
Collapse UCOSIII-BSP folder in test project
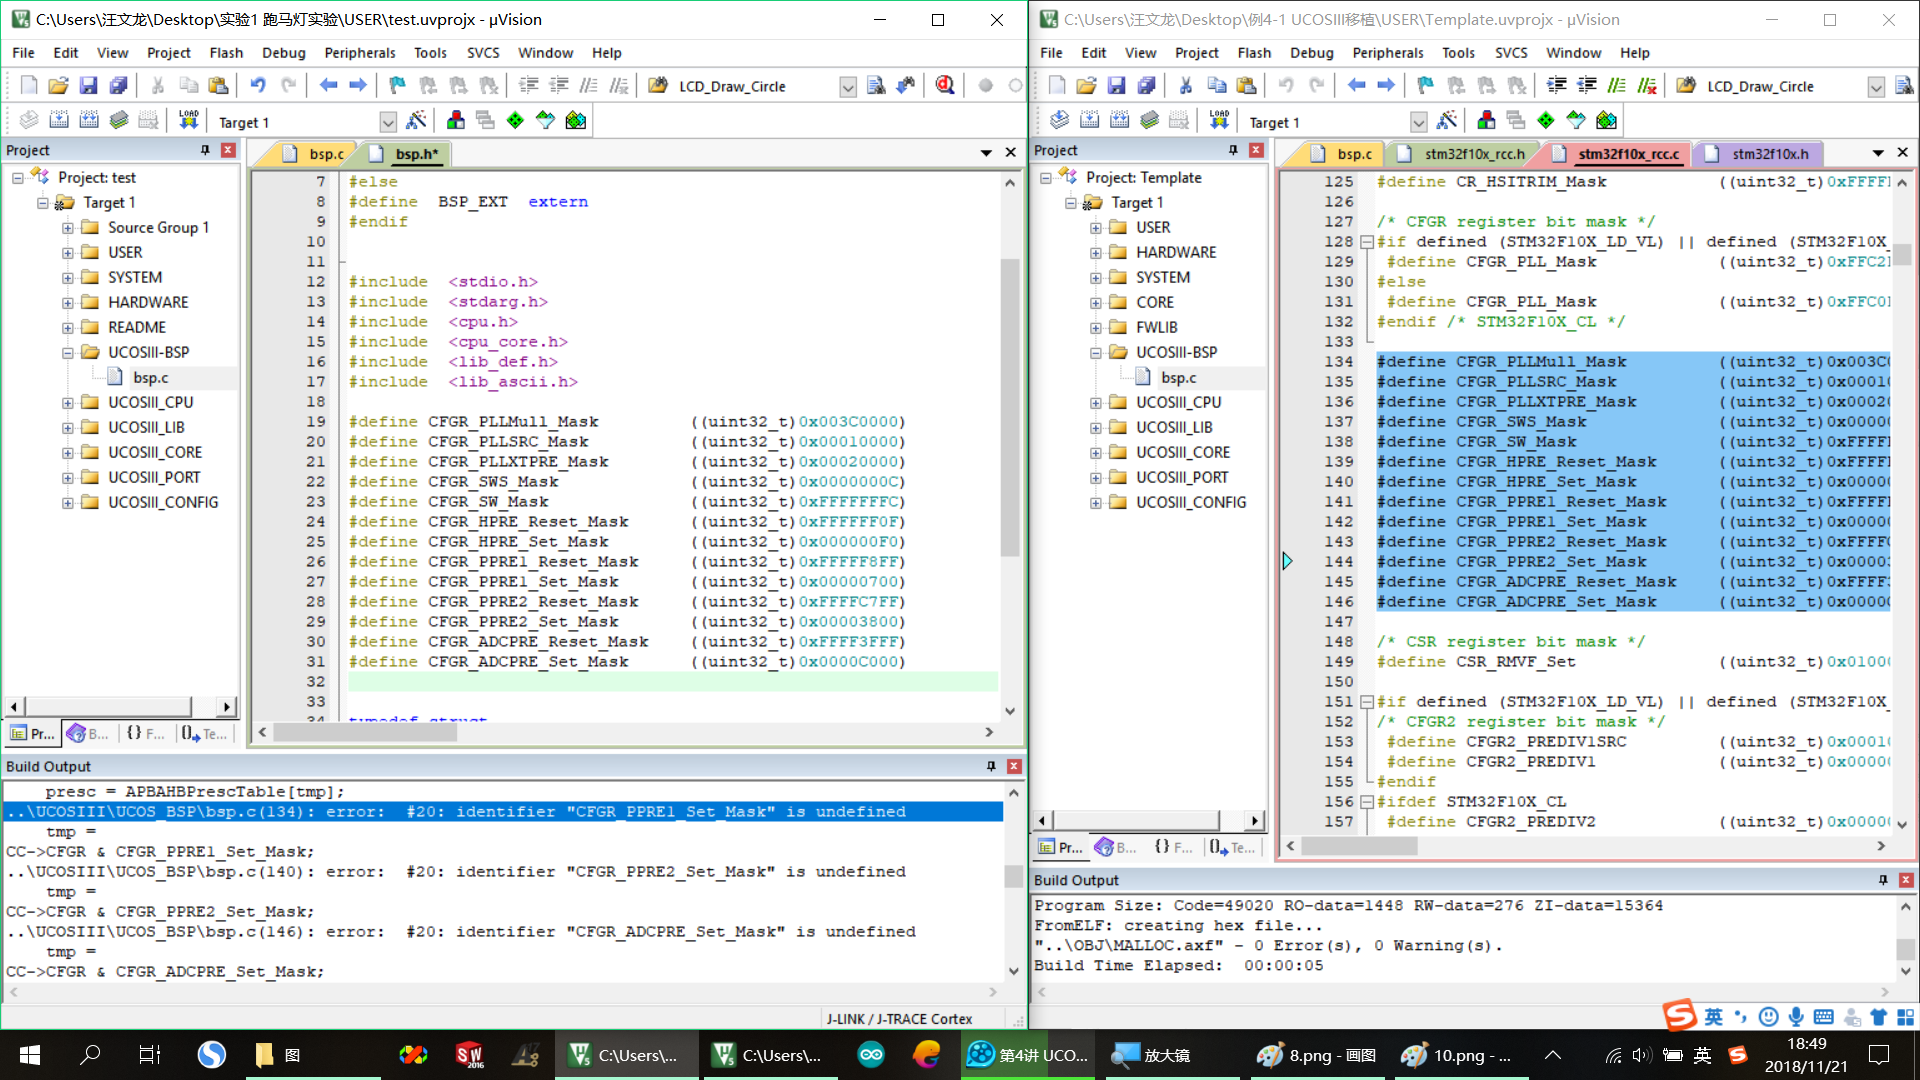pyautogui.click(x=67, y=353)
